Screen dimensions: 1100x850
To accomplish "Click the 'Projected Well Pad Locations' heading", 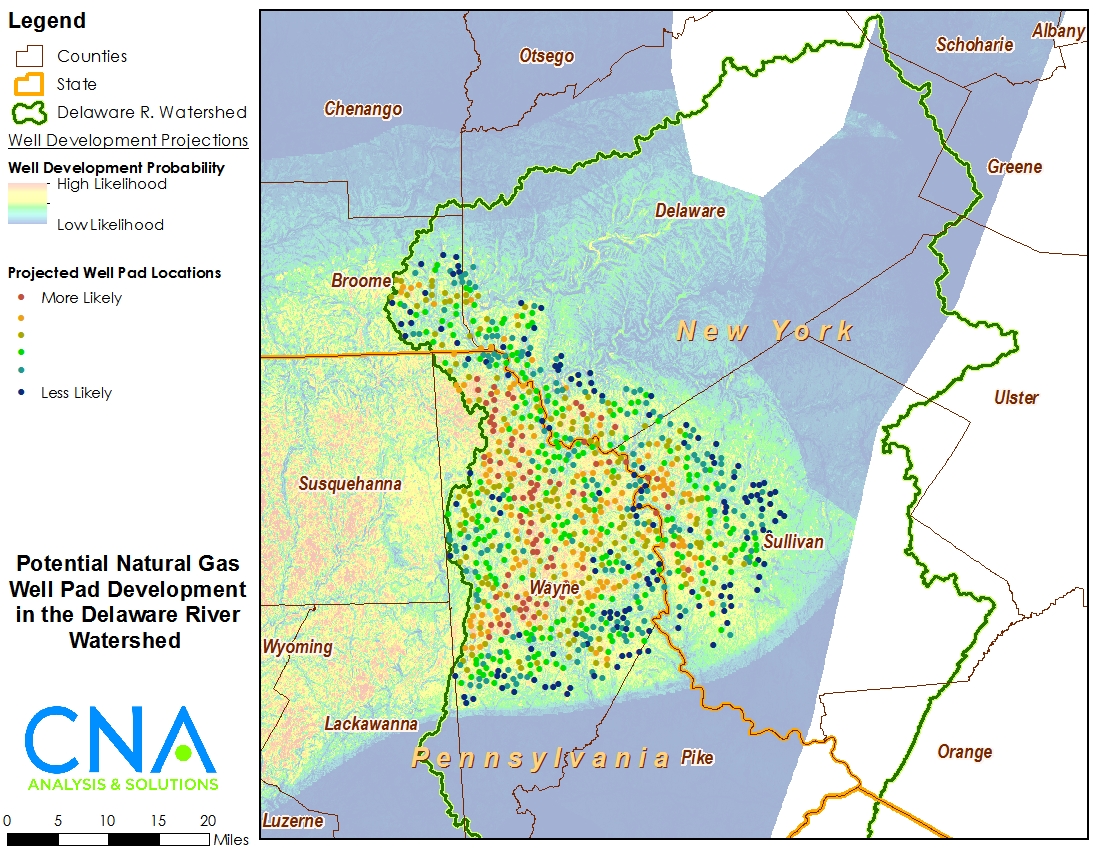I will tap(114, 273).
